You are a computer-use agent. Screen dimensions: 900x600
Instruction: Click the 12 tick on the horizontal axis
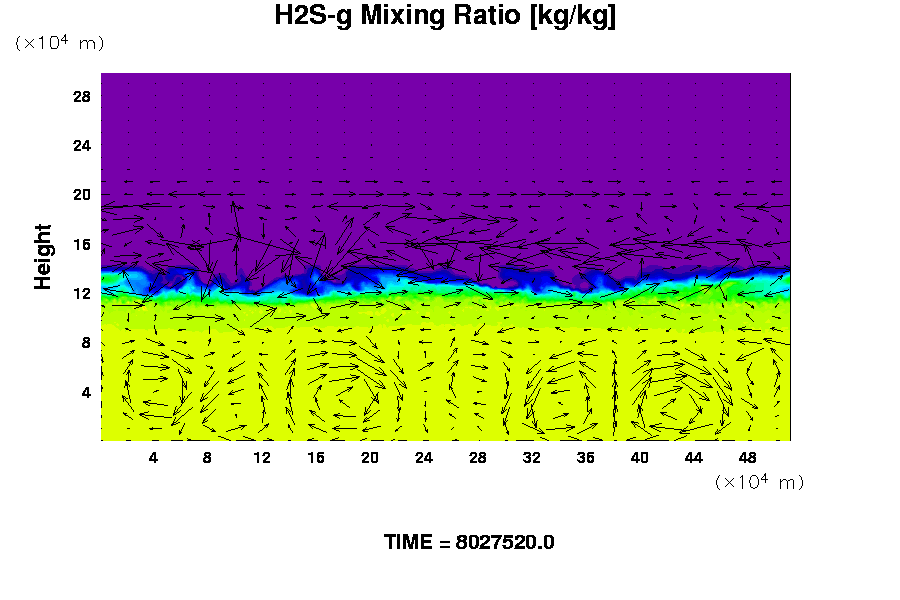262,457
